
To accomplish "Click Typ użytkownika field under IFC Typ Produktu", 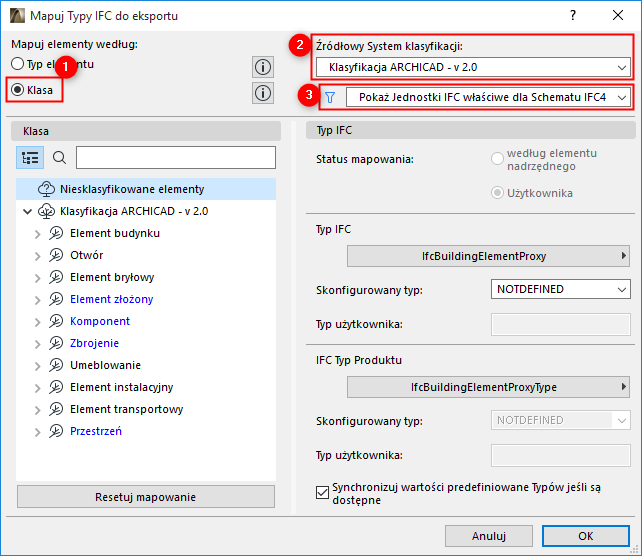I will tap(561, 456).
